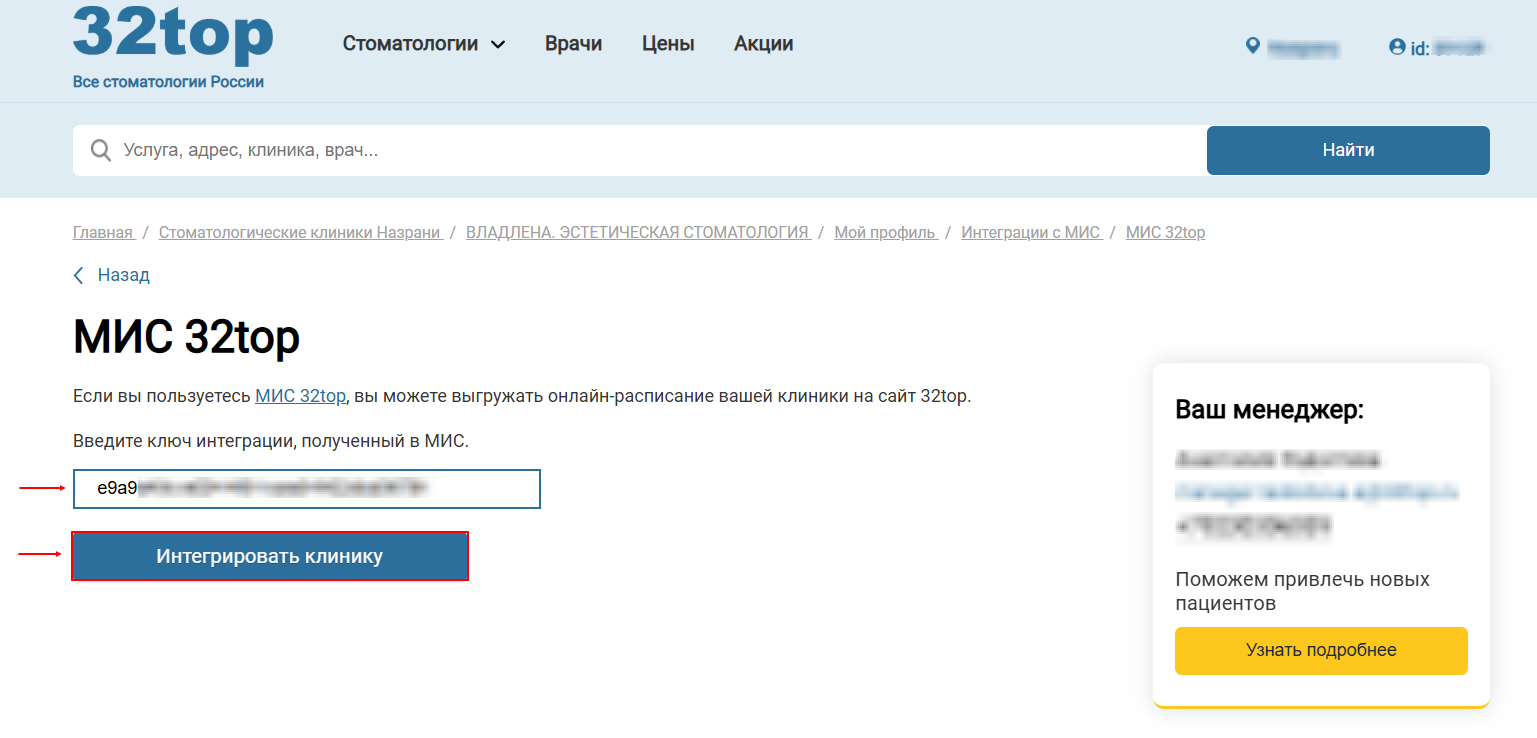The width and height of the screenshot is (1537, 738).
Task: Click the Интегрировать клинику button
Action: [270, 556]
